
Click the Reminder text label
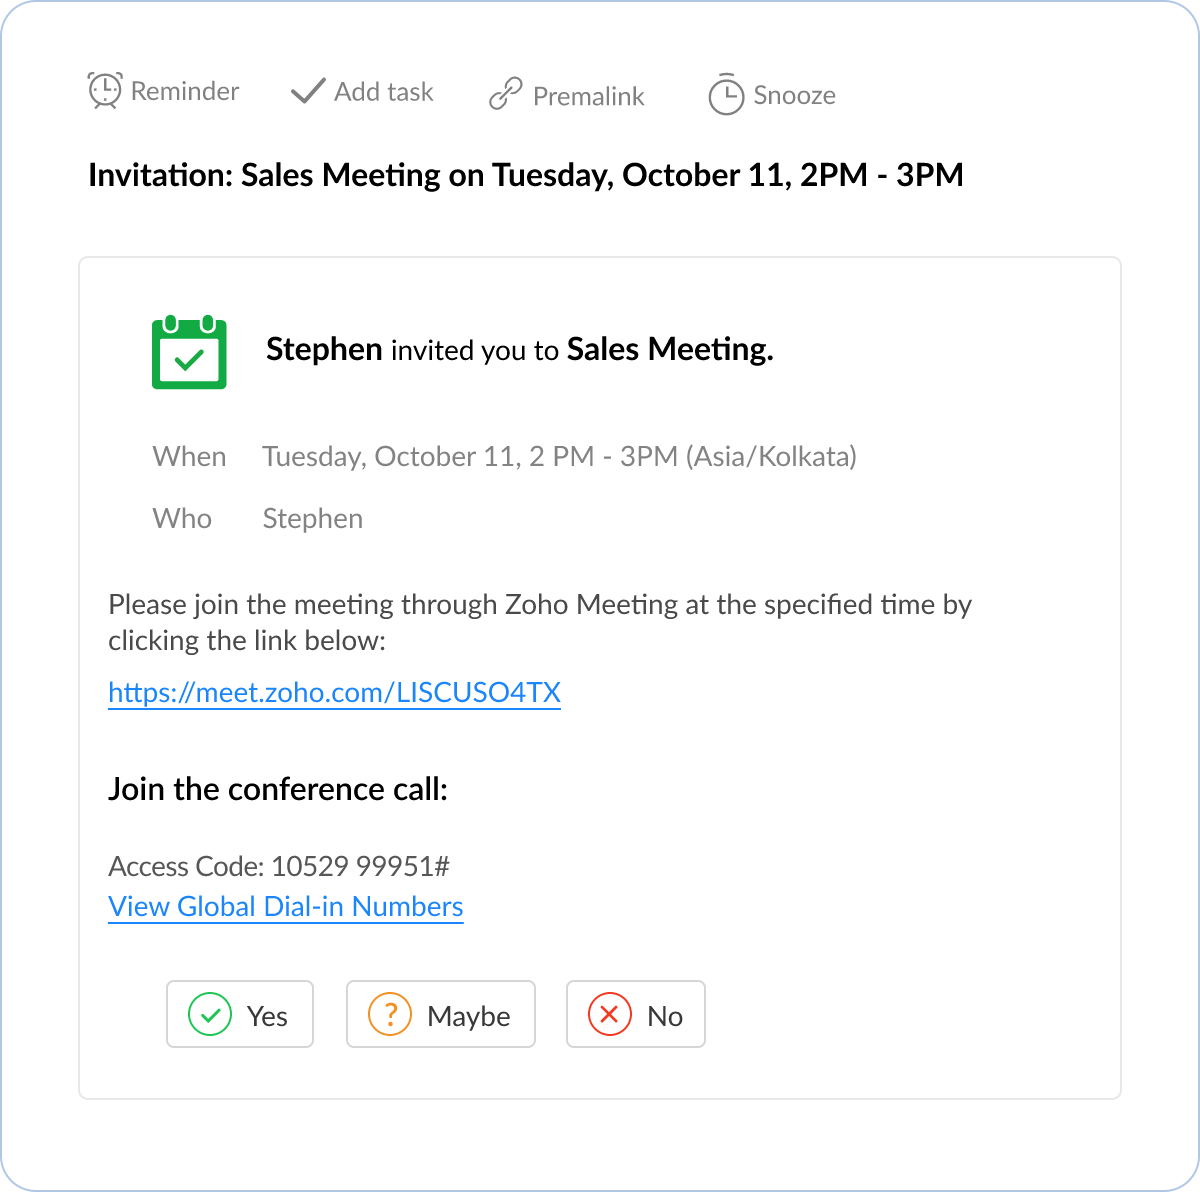(185, 91)
